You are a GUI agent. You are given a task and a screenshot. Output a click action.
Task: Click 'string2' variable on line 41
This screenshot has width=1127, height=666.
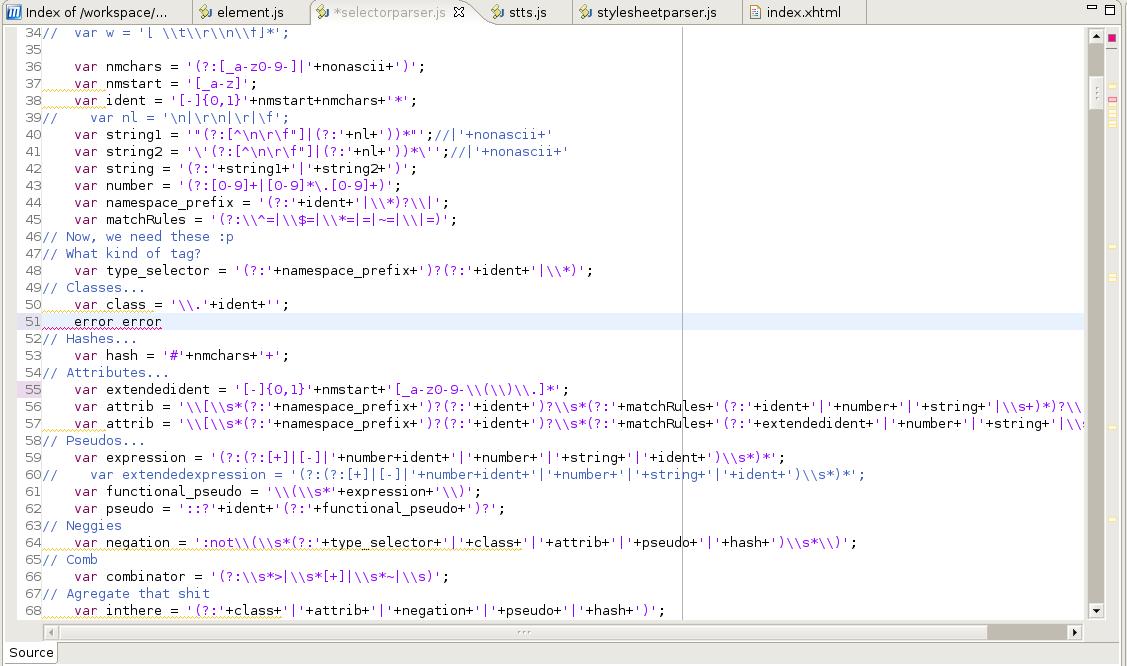pyautogui.click(x=134, y=152)
